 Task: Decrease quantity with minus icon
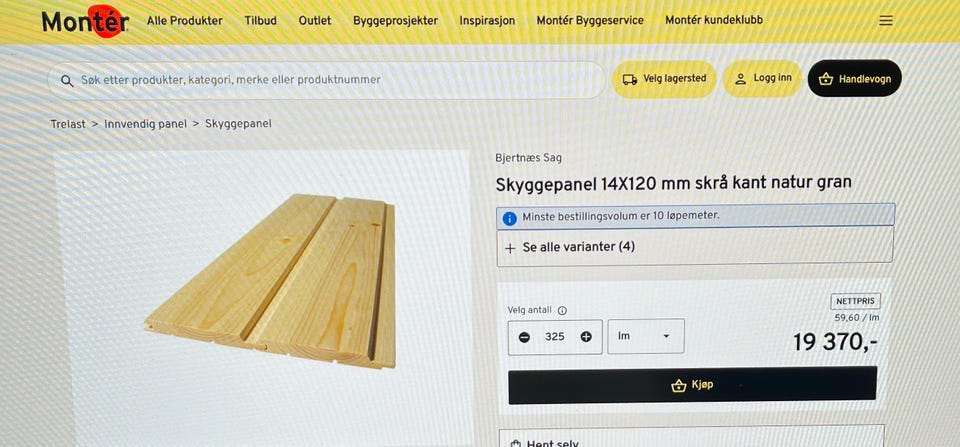524,337
